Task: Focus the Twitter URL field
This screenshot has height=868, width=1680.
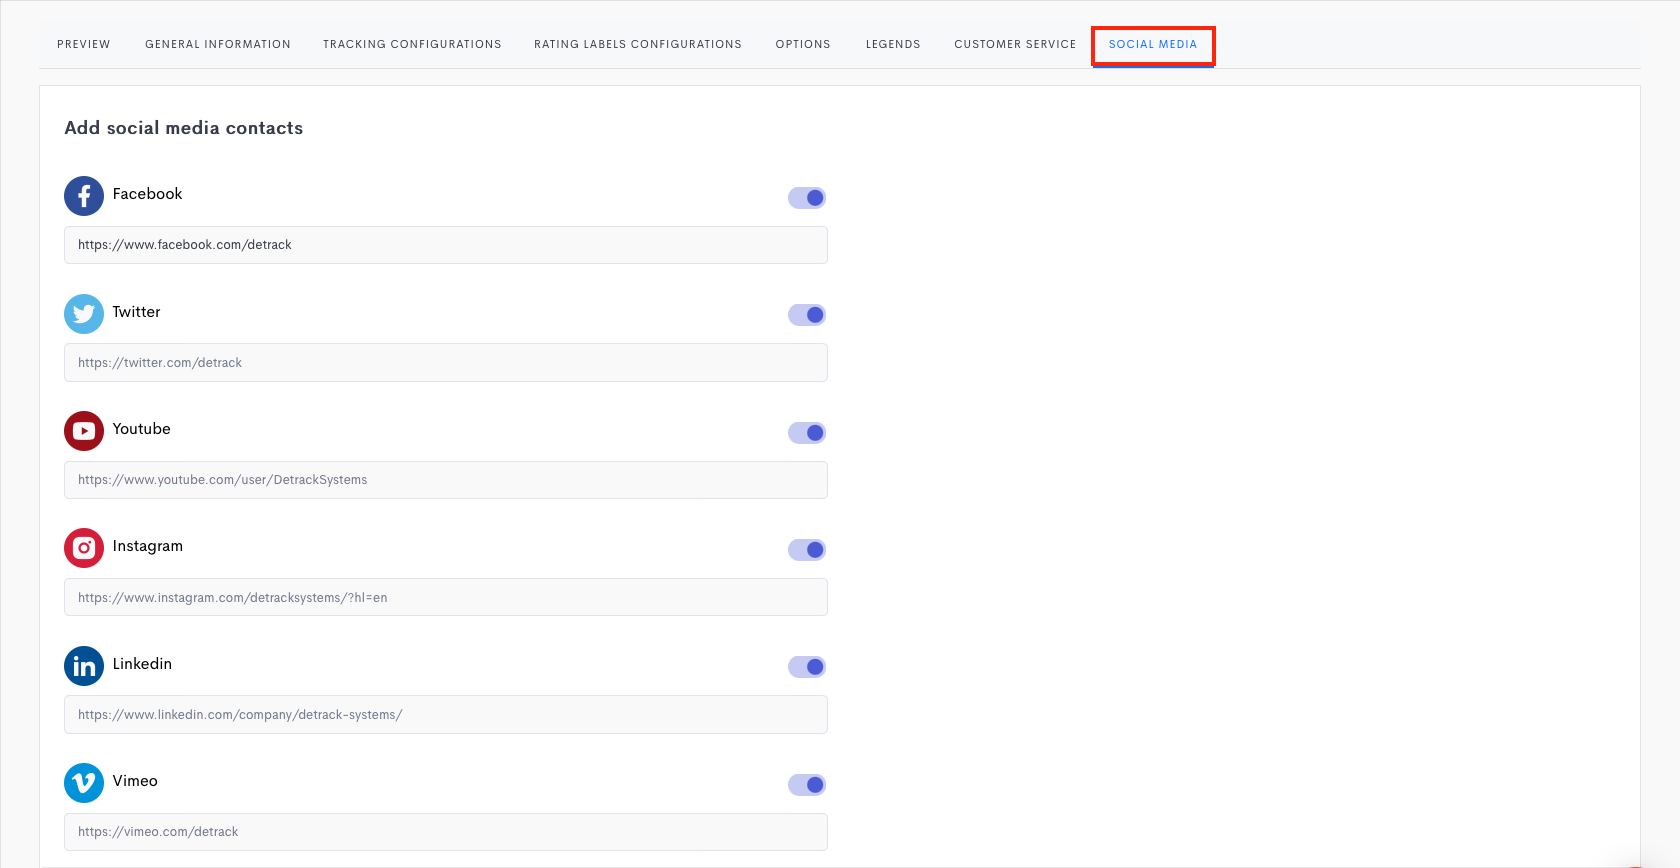Action: [446, 363]
